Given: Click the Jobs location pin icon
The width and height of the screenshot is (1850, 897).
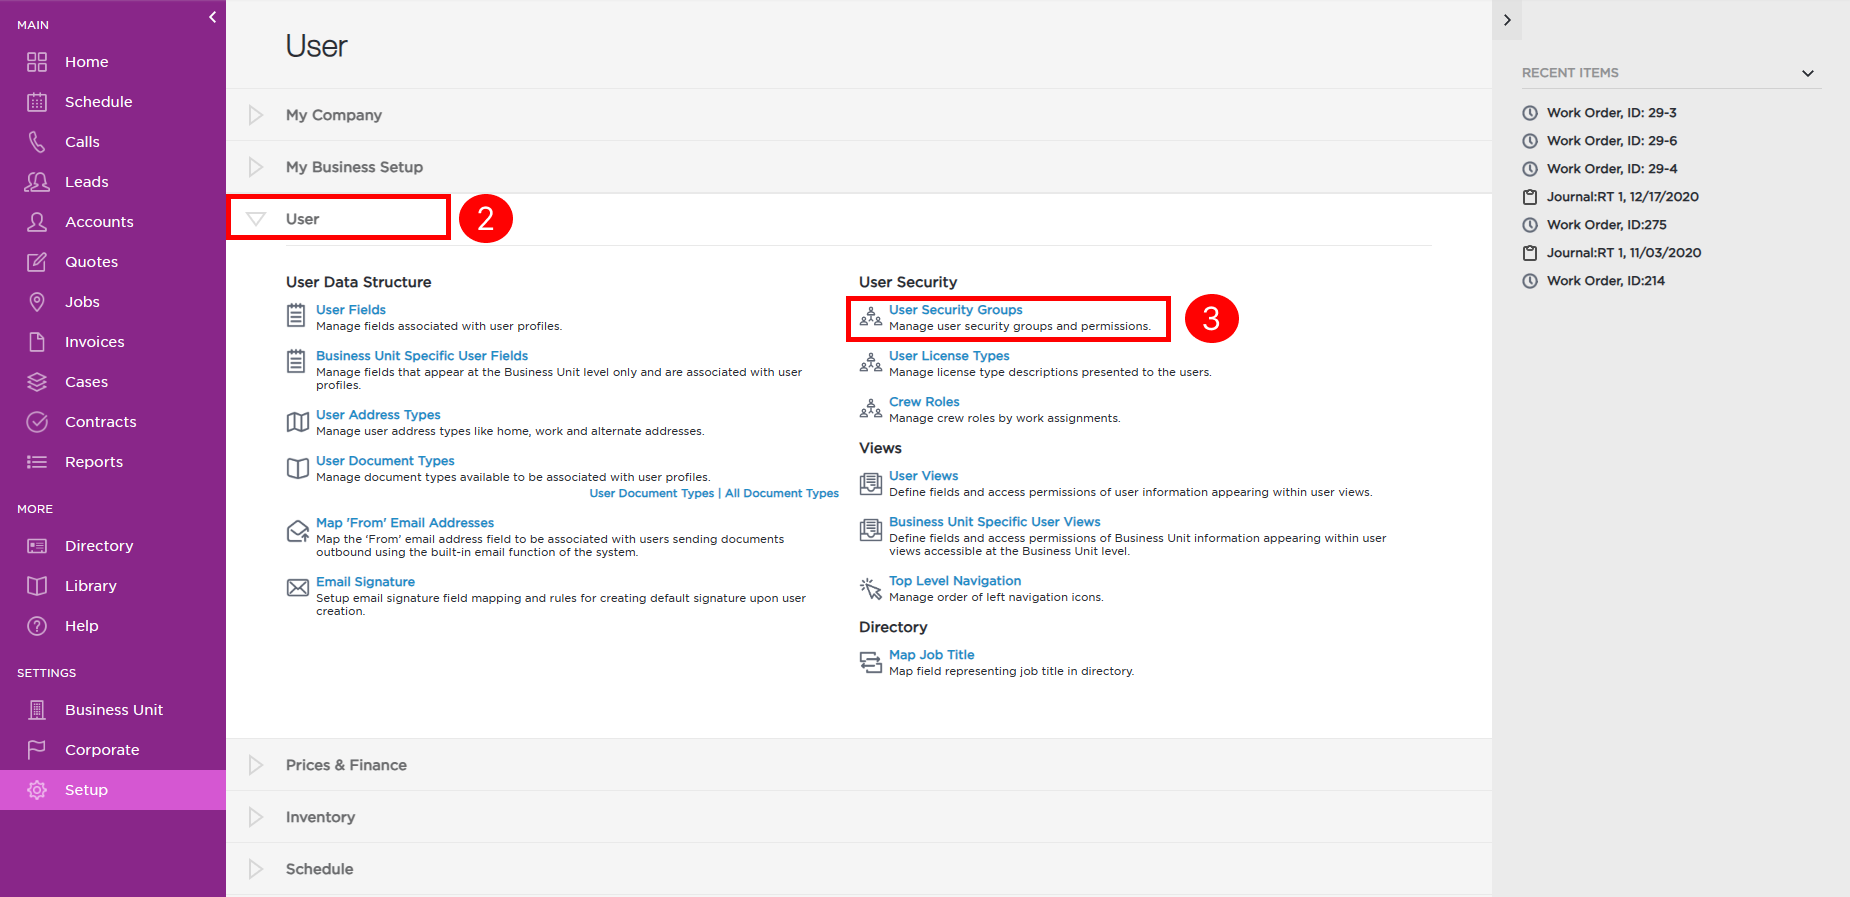Looking at the screenshot, I should 37,302.
